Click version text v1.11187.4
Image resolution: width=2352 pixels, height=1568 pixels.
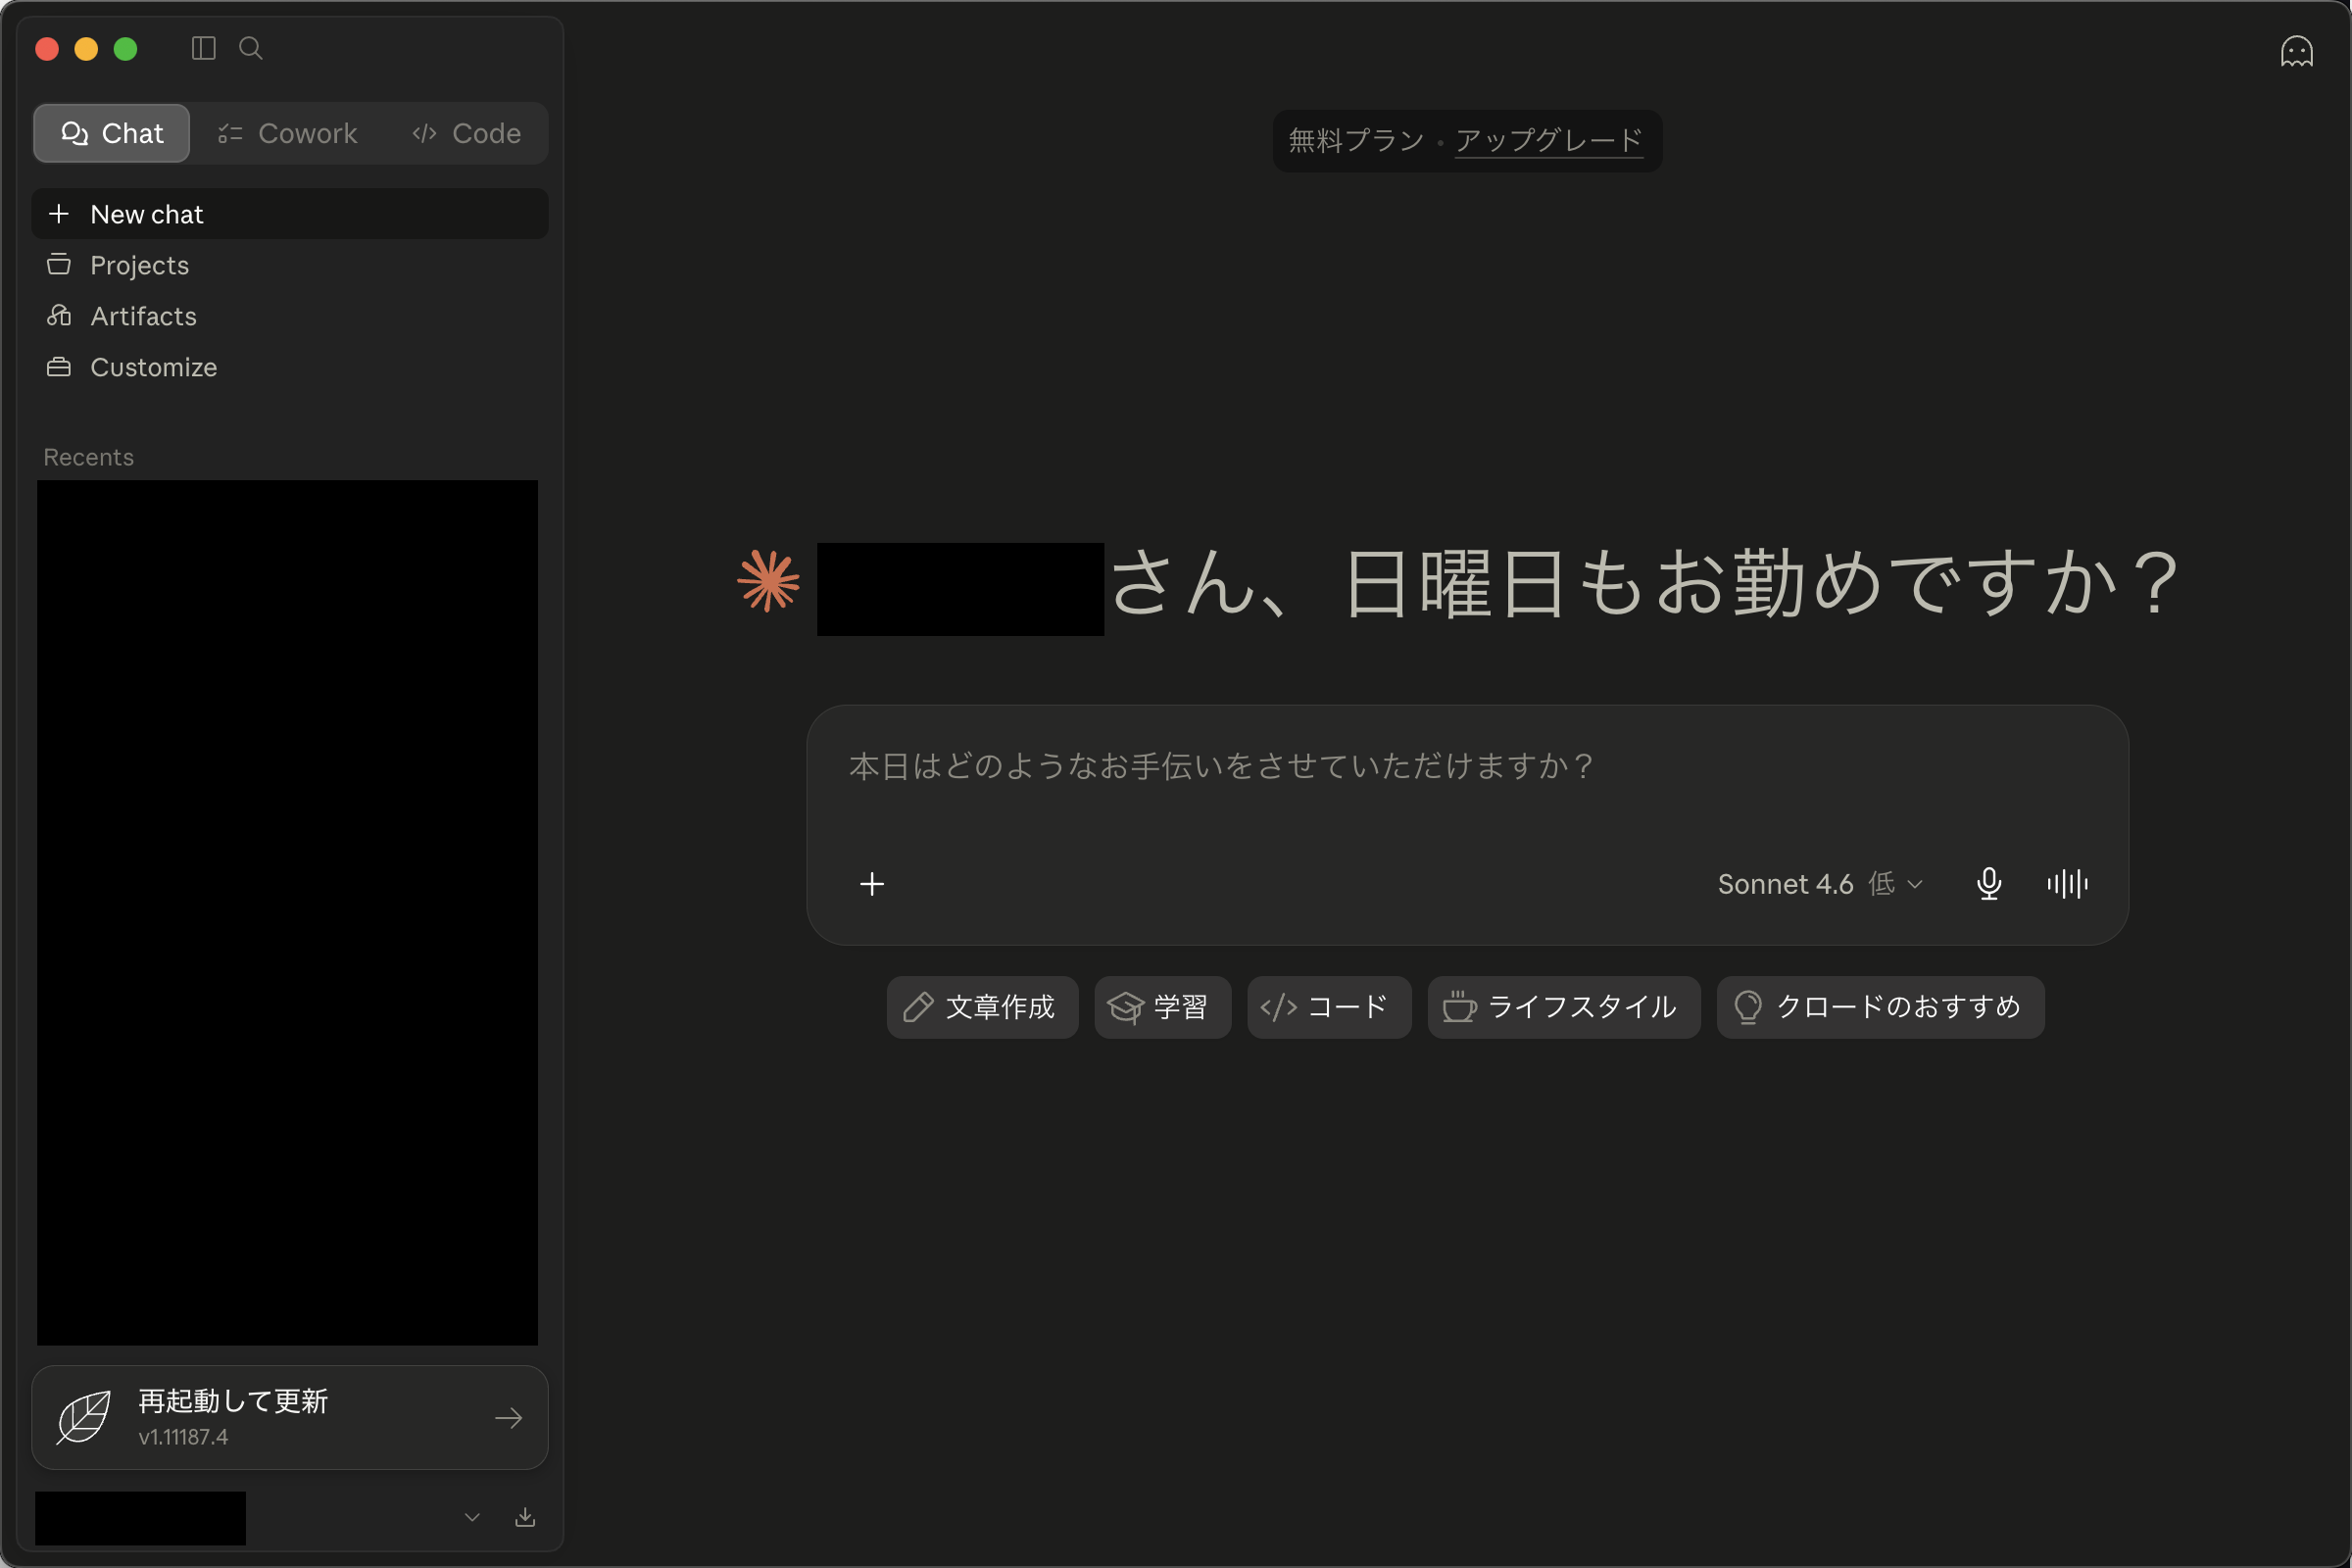point(183,1437)
